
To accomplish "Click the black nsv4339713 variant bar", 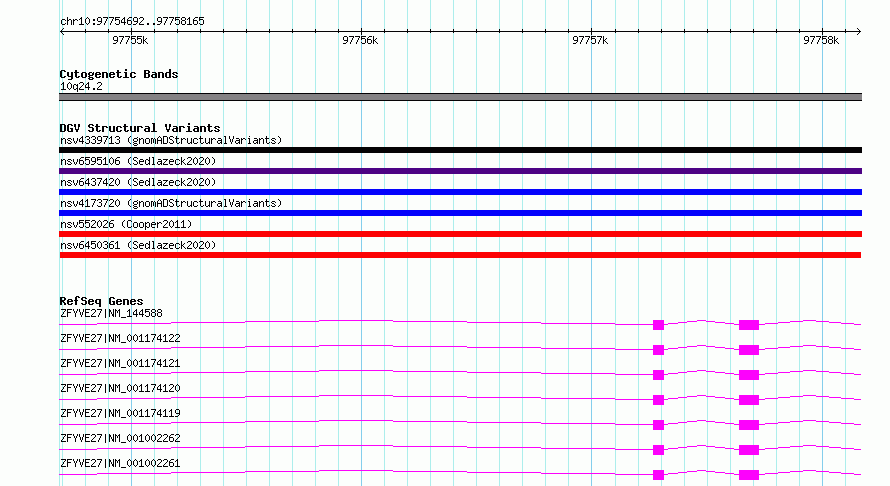I will click(x=460, y=150).
